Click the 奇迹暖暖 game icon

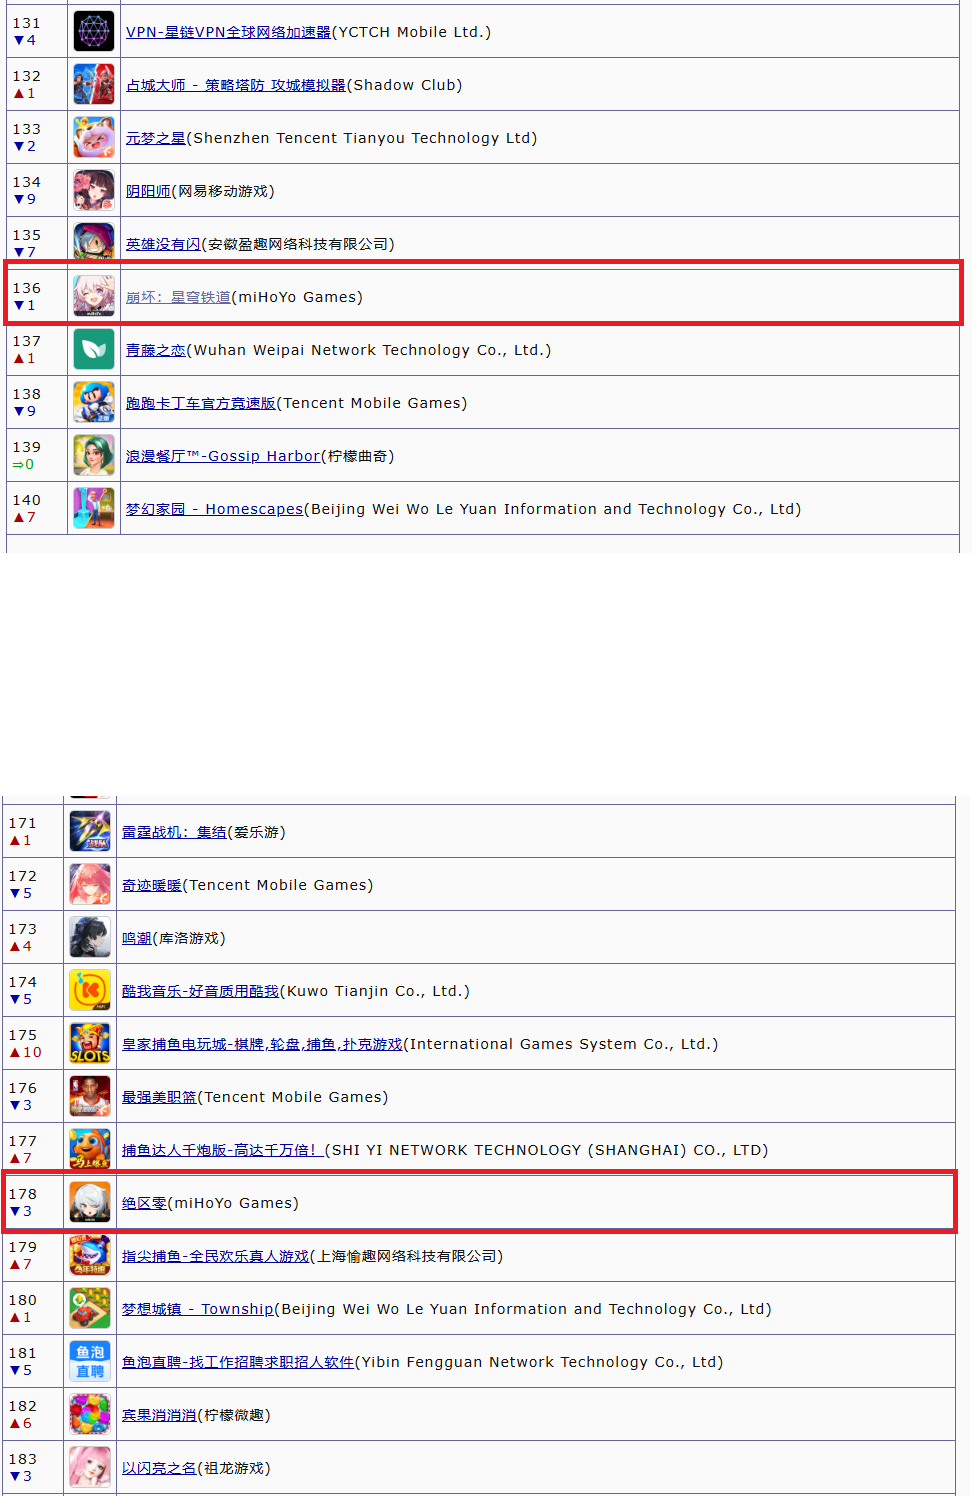[x=90, y=885]
